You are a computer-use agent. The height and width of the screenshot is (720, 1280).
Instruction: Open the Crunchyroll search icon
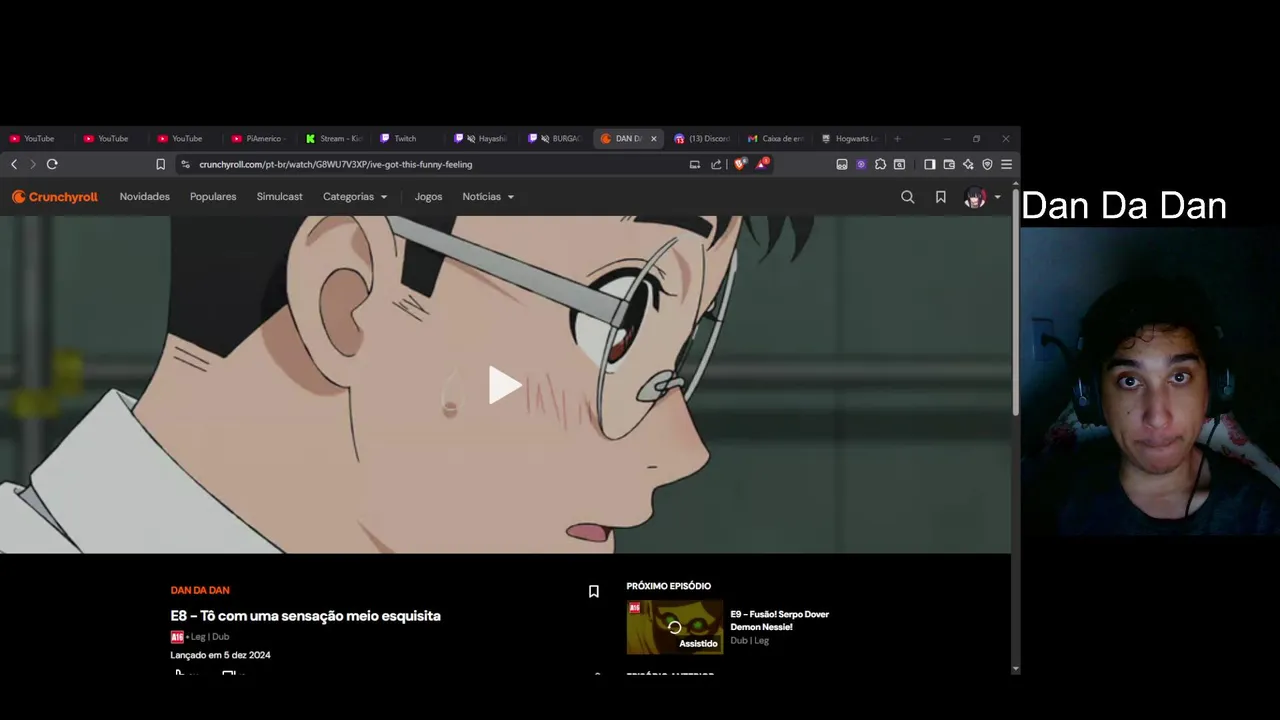[x=908, y=197]
